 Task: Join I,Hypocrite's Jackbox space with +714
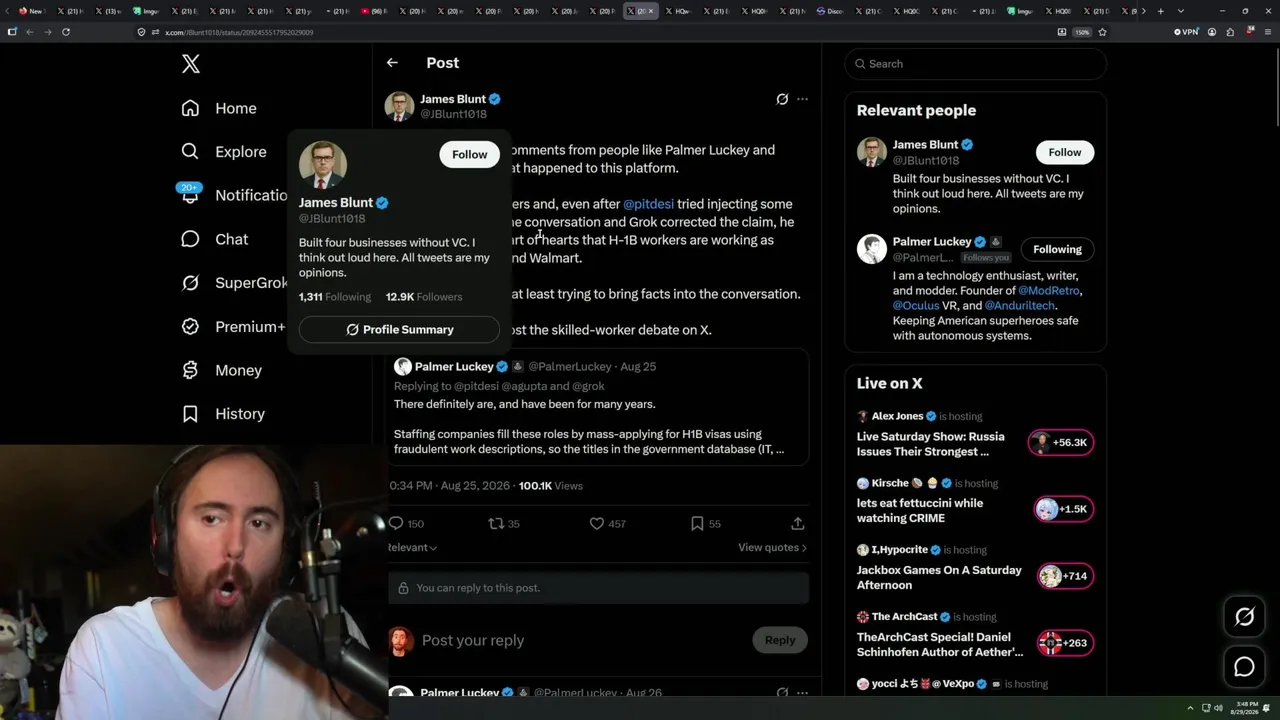point(1065,576)
